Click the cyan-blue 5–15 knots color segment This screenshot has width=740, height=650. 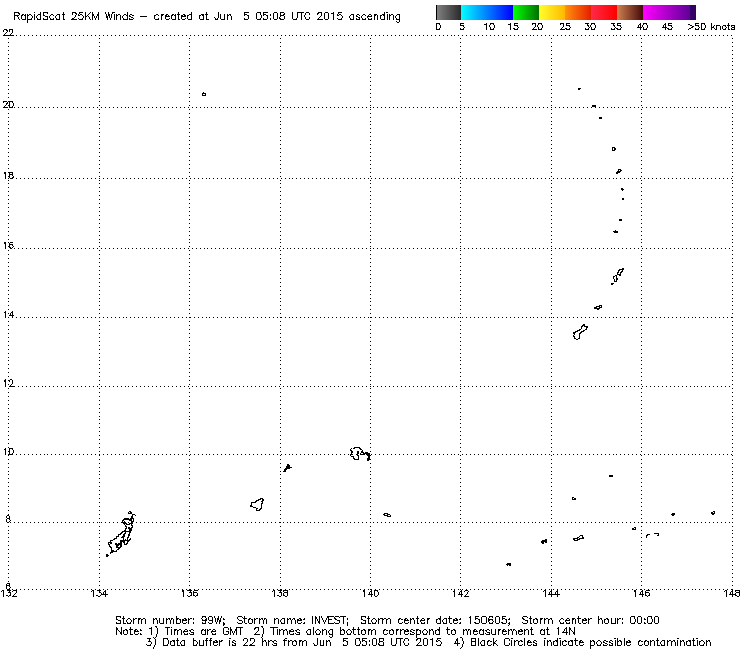487,12
